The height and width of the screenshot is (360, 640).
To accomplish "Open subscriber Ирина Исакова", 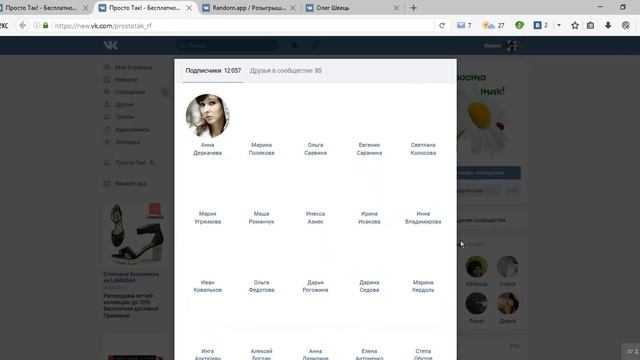I will pyautogui.click(x=369, y=218).
